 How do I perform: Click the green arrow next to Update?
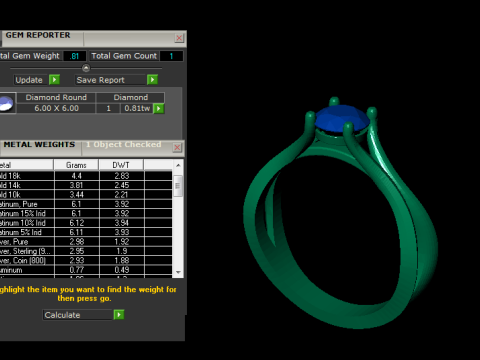[54, 80]
